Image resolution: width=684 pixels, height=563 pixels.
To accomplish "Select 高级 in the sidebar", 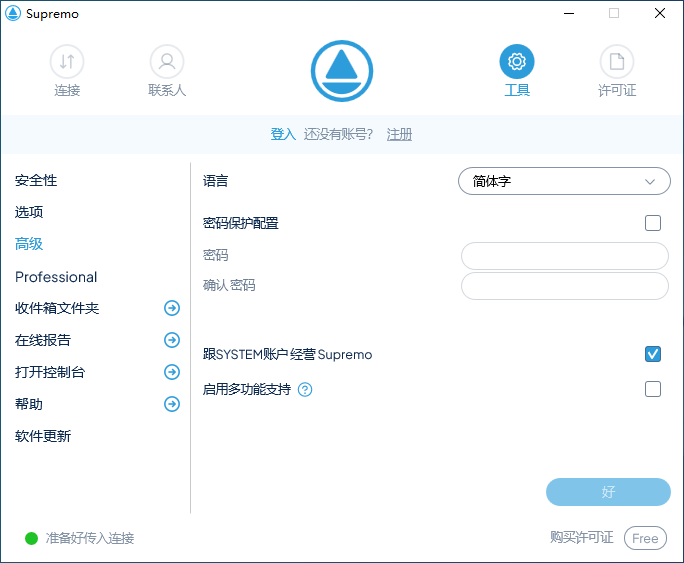I will pyautogui.click(x=29, y=244).
